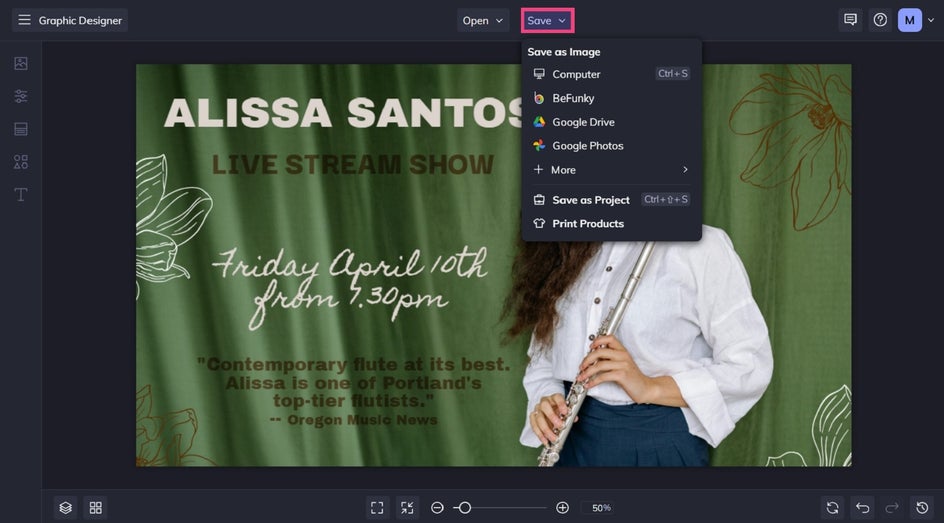
Task: Click the redo arrow icon
Action: click(892, 508)
